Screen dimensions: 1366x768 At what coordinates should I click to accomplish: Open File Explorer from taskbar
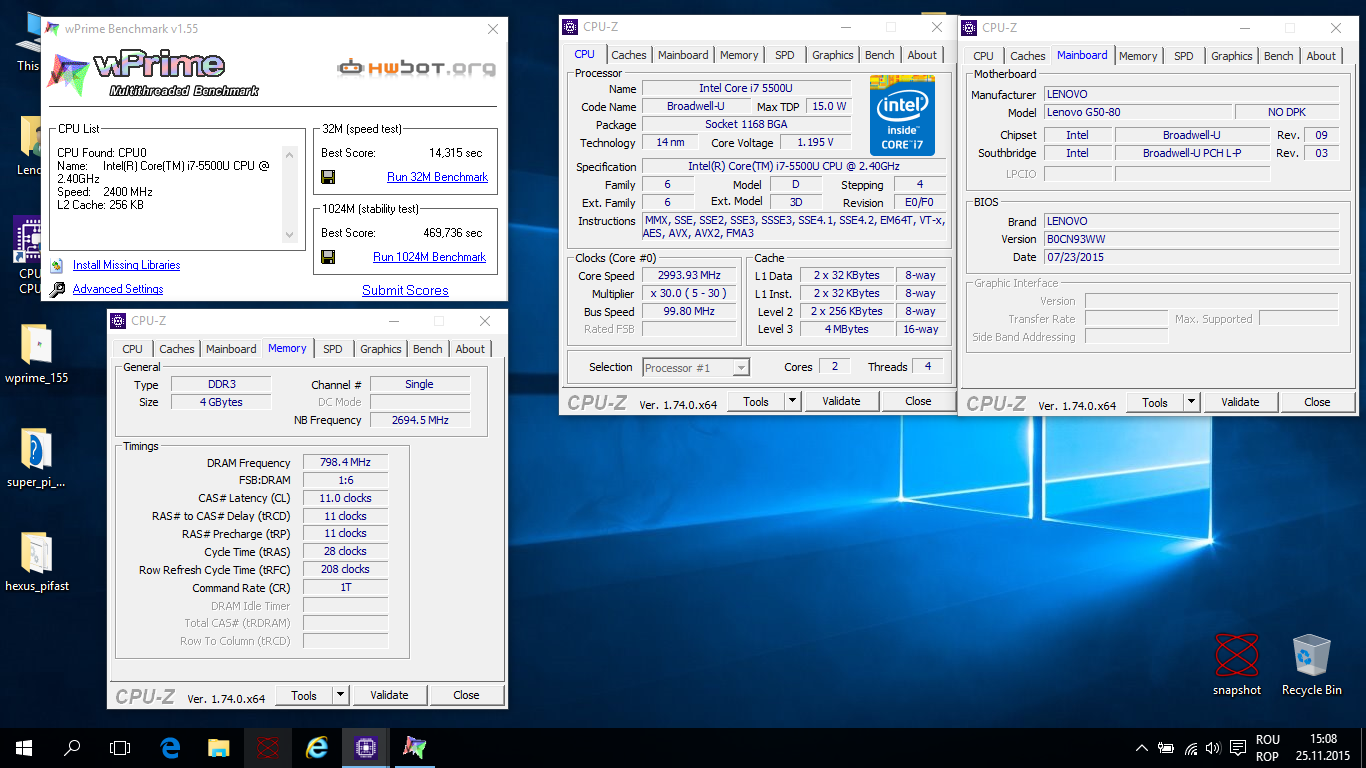(x=218, y=748)
